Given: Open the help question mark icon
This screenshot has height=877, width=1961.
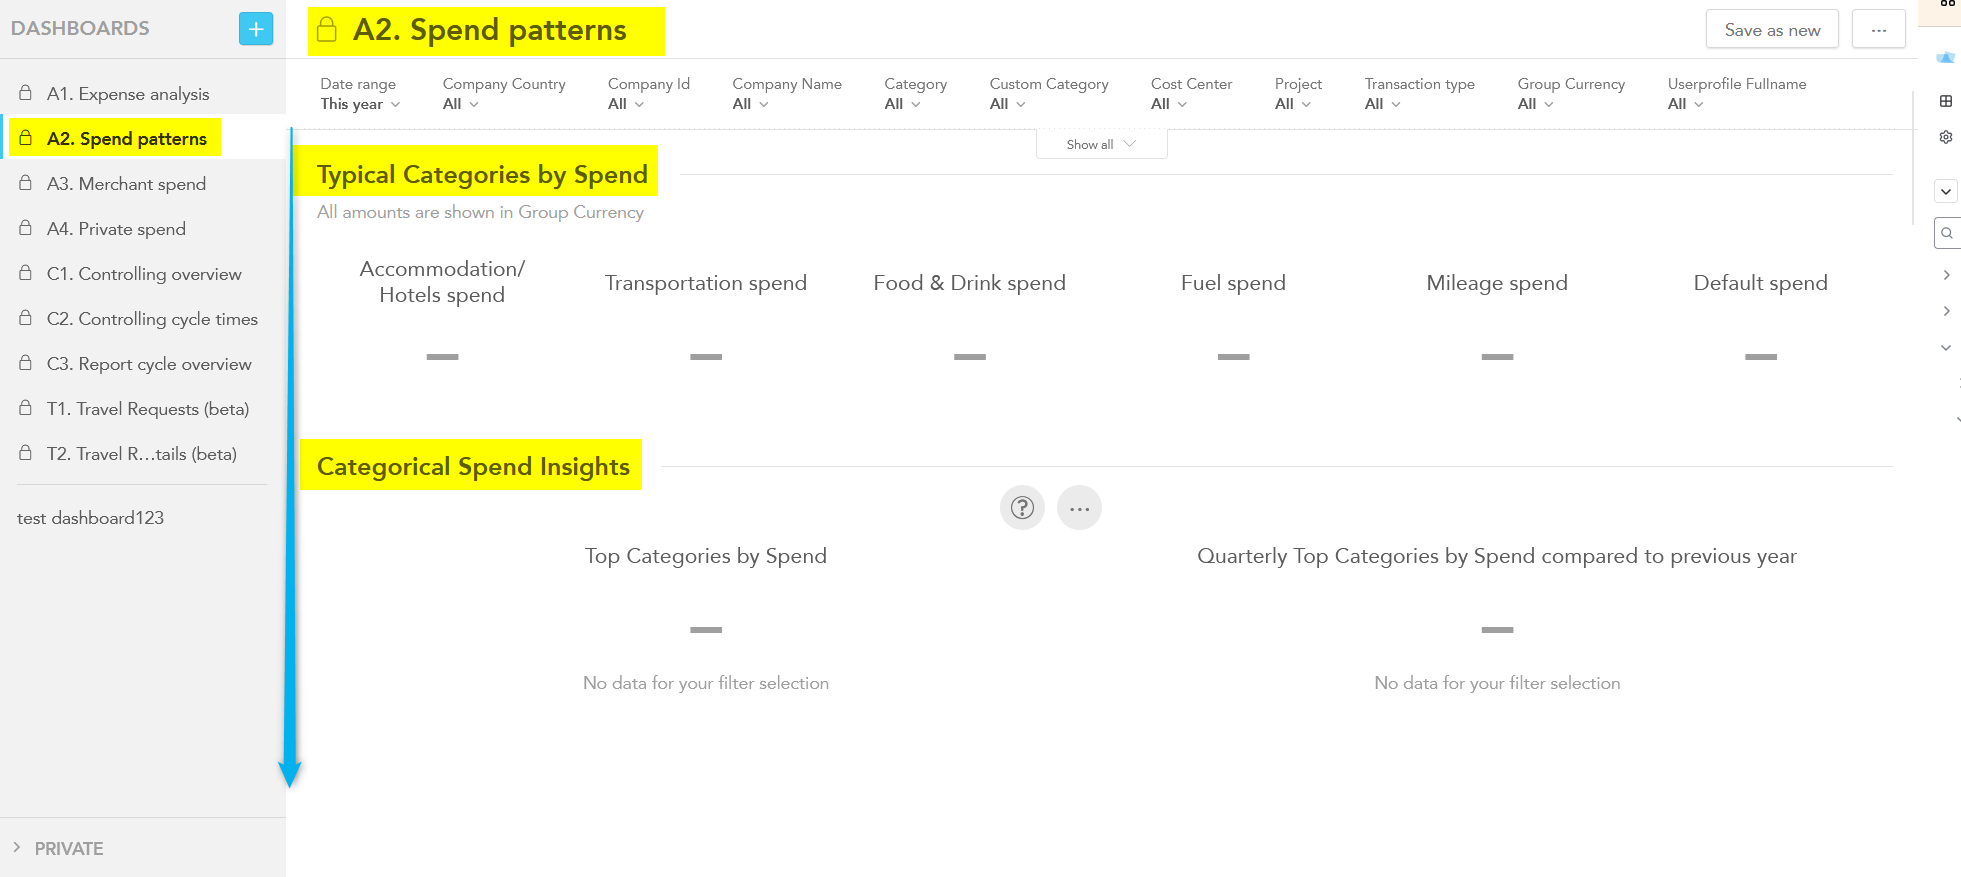Looking at the screenshot, I should click(x=1022, y=508).
